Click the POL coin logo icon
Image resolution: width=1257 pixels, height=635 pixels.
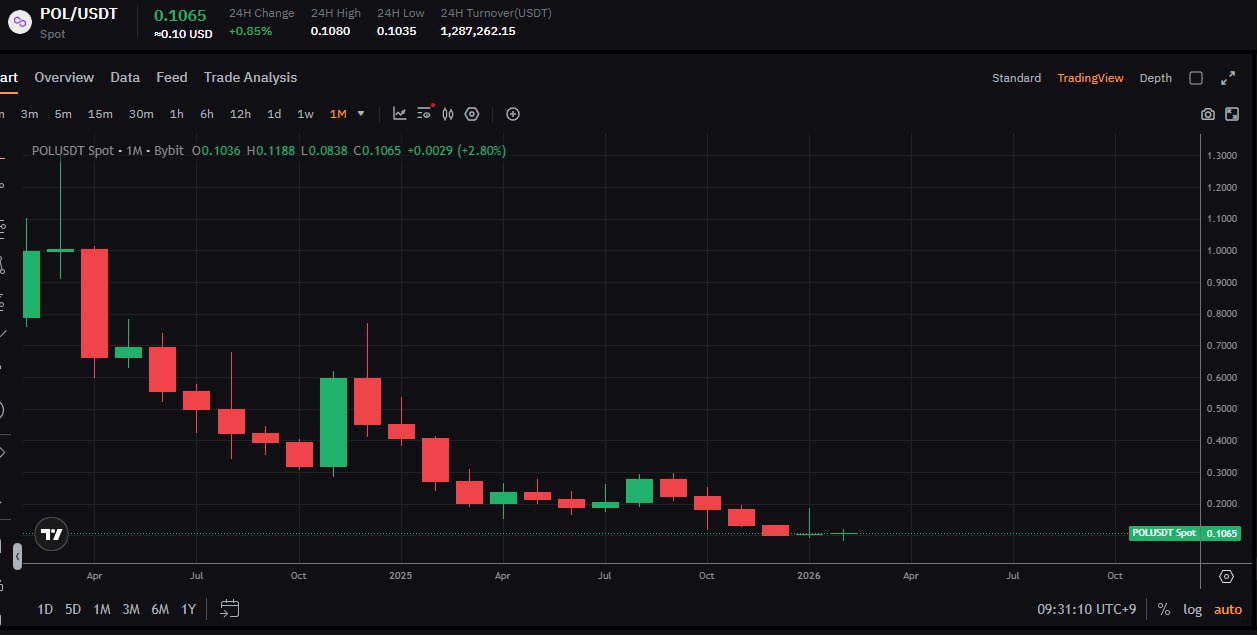(18, 21)
